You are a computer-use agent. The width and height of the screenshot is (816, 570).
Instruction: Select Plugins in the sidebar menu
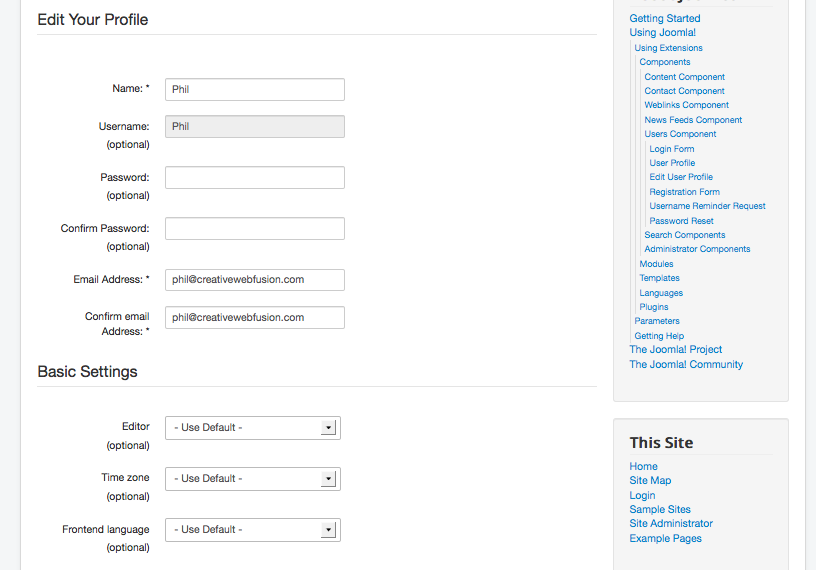pos(654,307)
